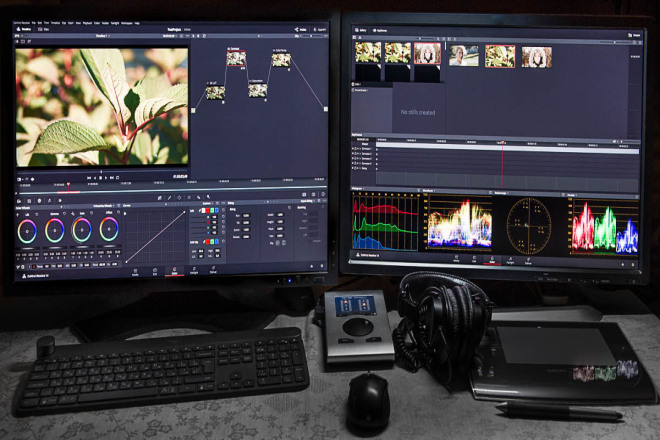Toggle the blue channel button in Curves
This screenshot has width=660, height=440.
(217, 210)
